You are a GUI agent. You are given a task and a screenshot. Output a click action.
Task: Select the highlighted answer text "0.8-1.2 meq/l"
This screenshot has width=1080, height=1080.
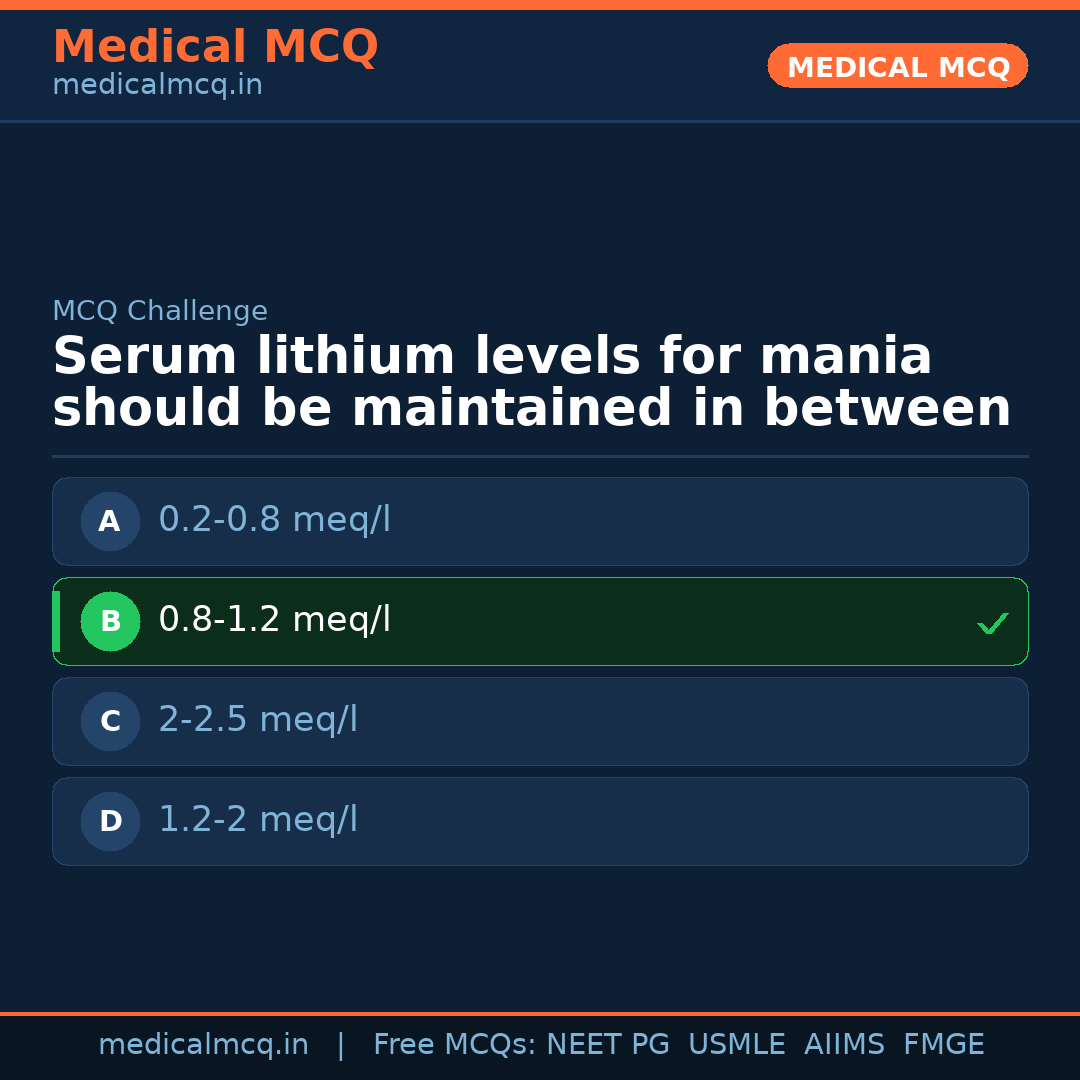click(274, 620)
